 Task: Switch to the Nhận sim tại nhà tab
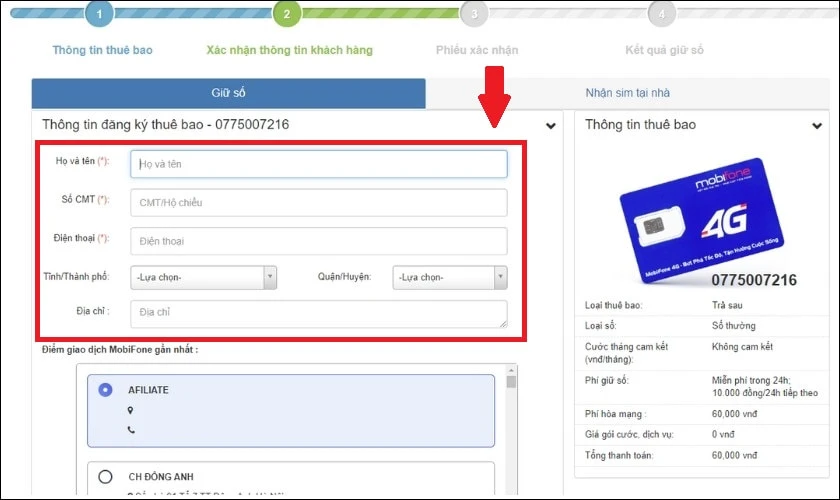point(627,93)
